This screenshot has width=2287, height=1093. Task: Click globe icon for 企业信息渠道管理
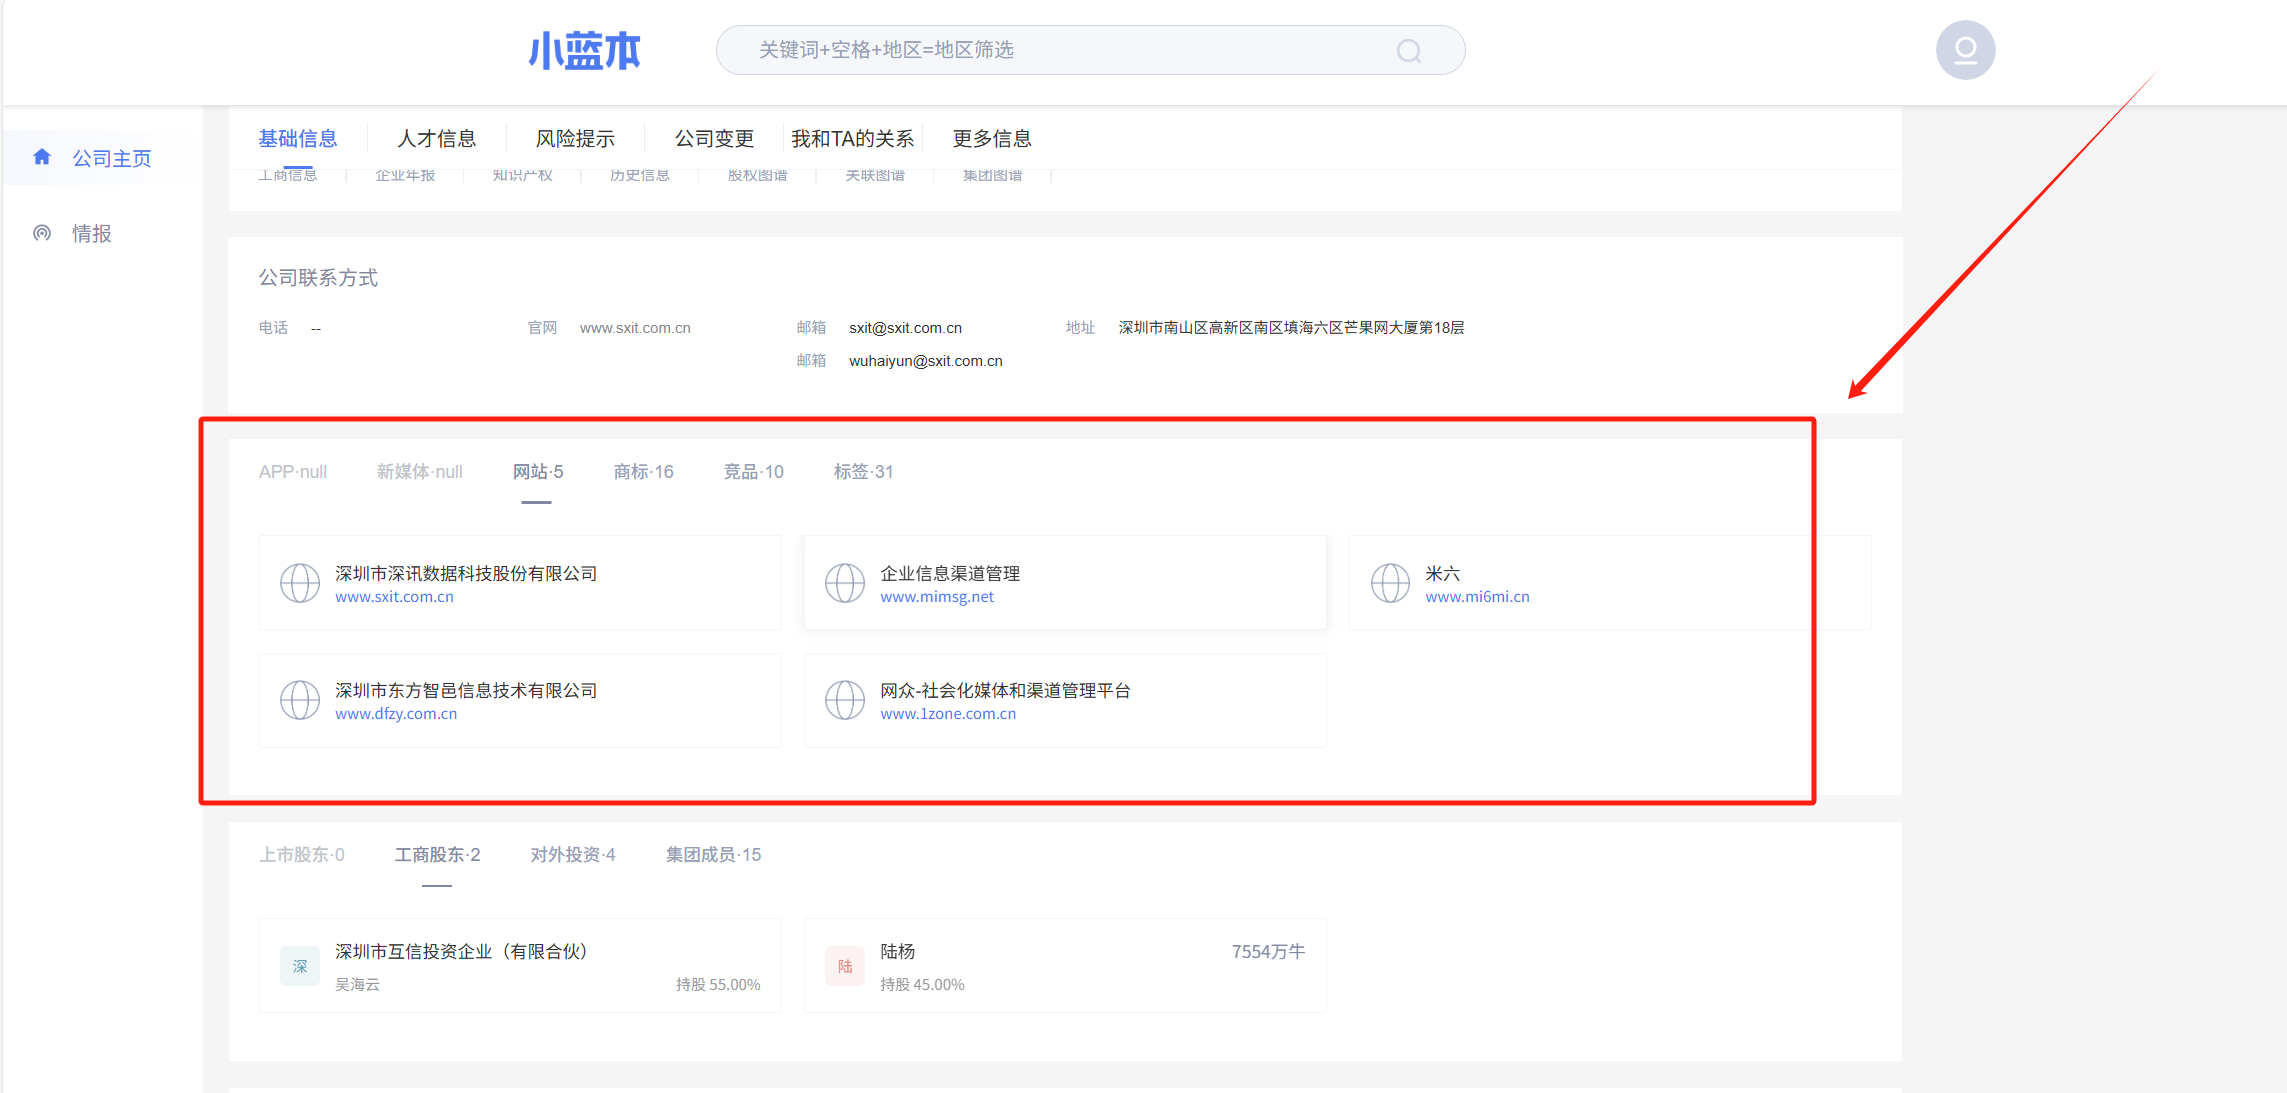coord(845,583)
